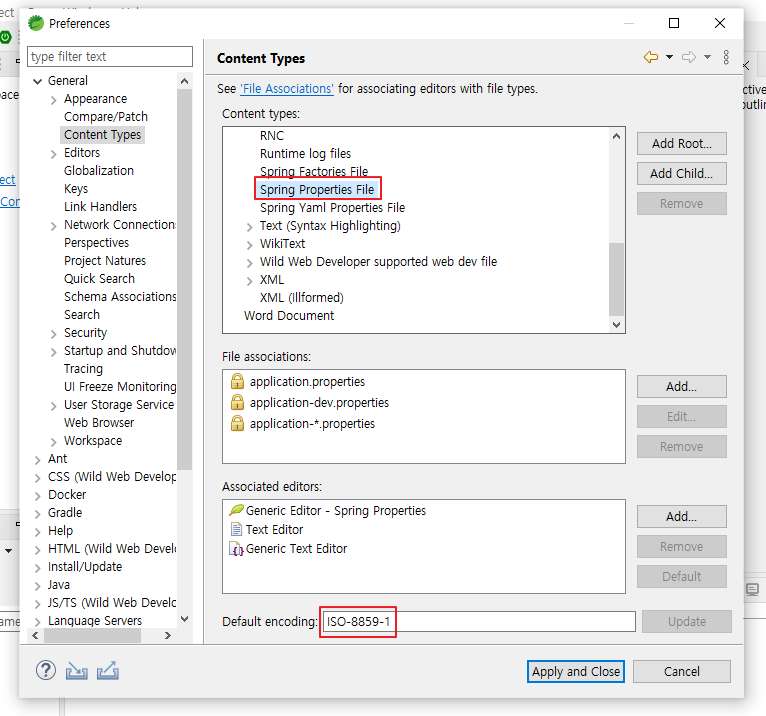
Task: Click the preferences tree vertical scrollbar
Action: click(x=184, y=279)
